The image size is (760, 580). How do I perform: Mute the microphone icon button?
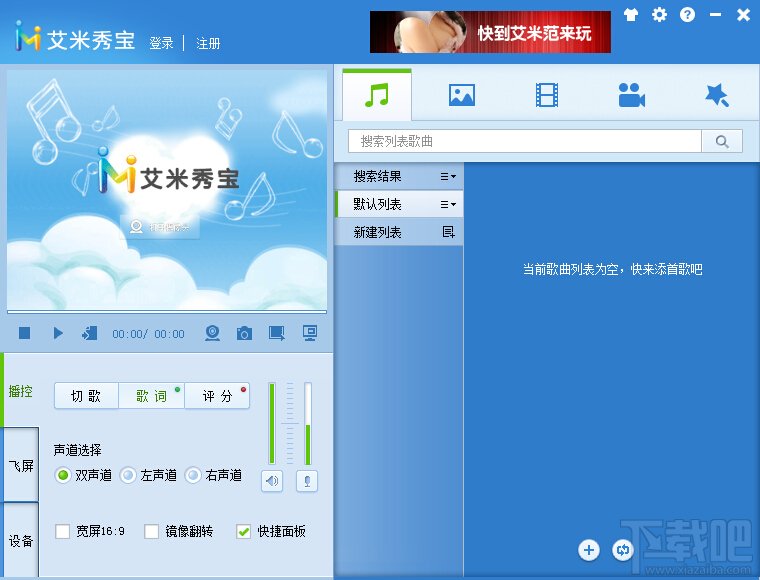[307, 481]
